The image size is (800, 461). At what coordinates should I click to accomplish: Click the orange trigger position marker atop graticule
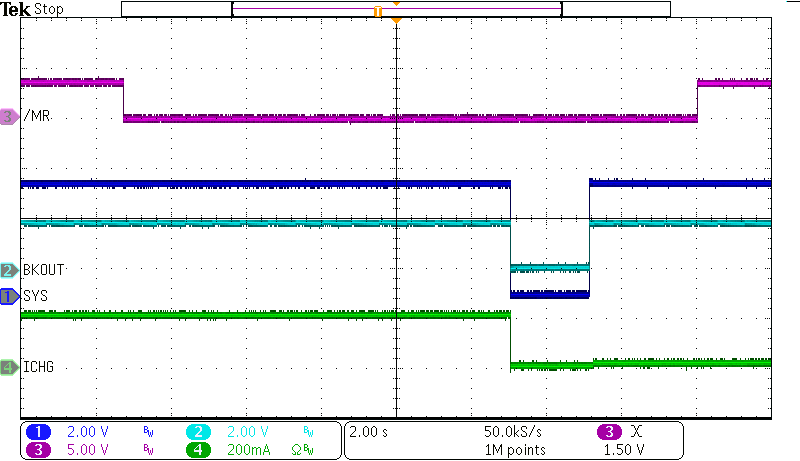point(397,20)
